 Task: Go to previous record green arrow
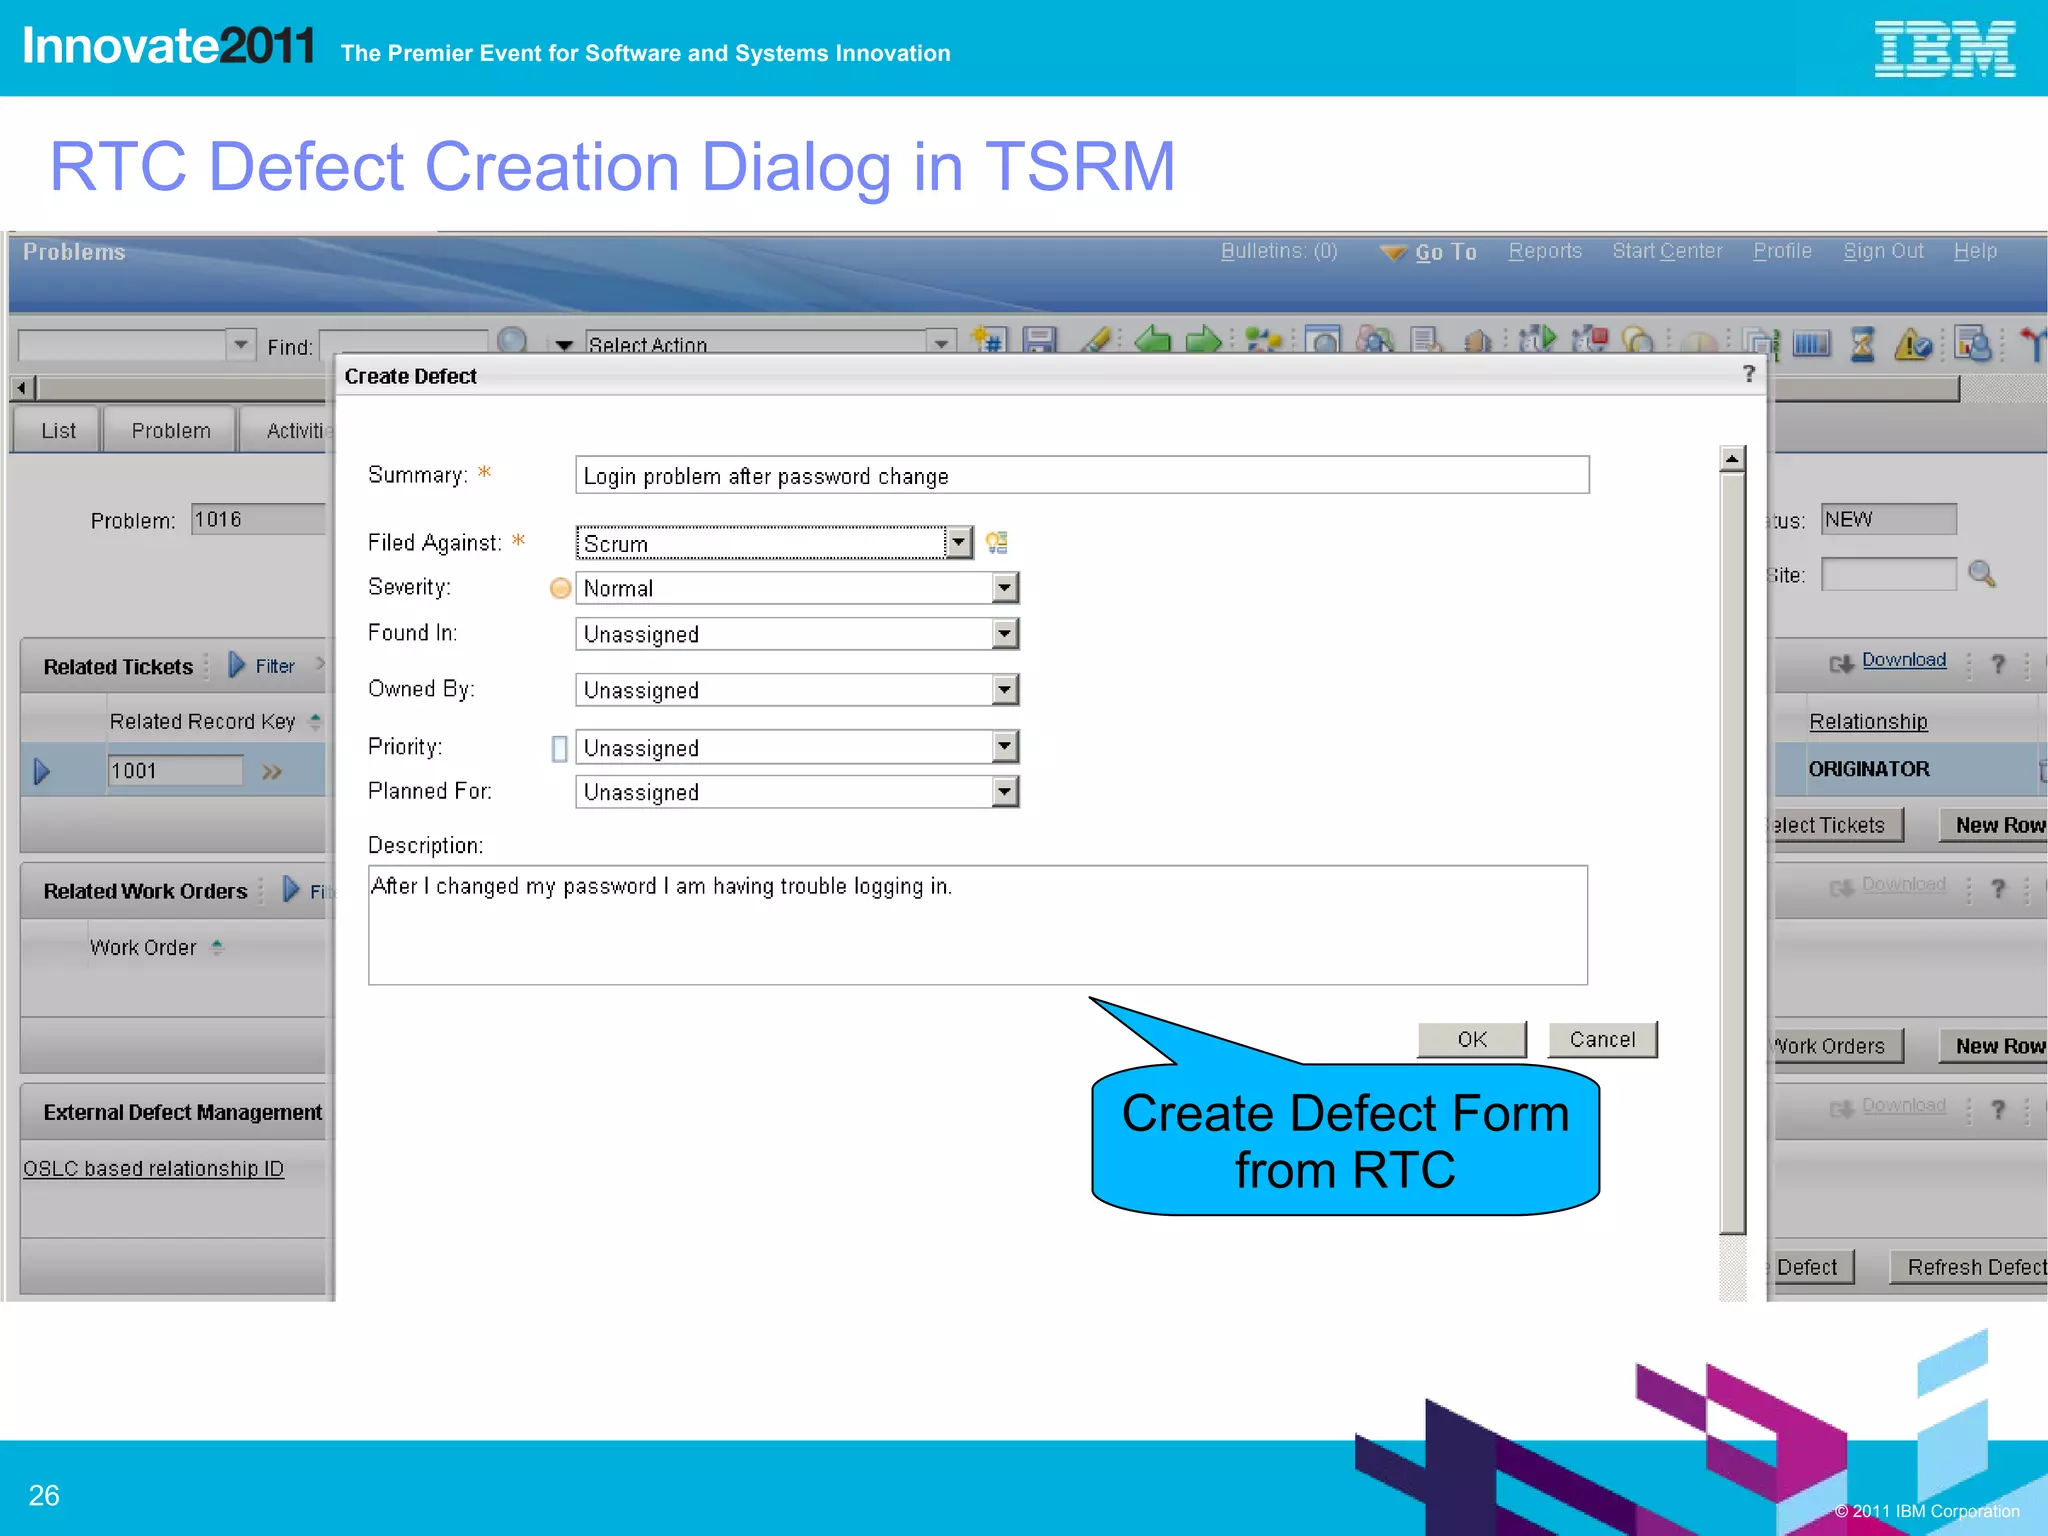[x=1153, y=340]
